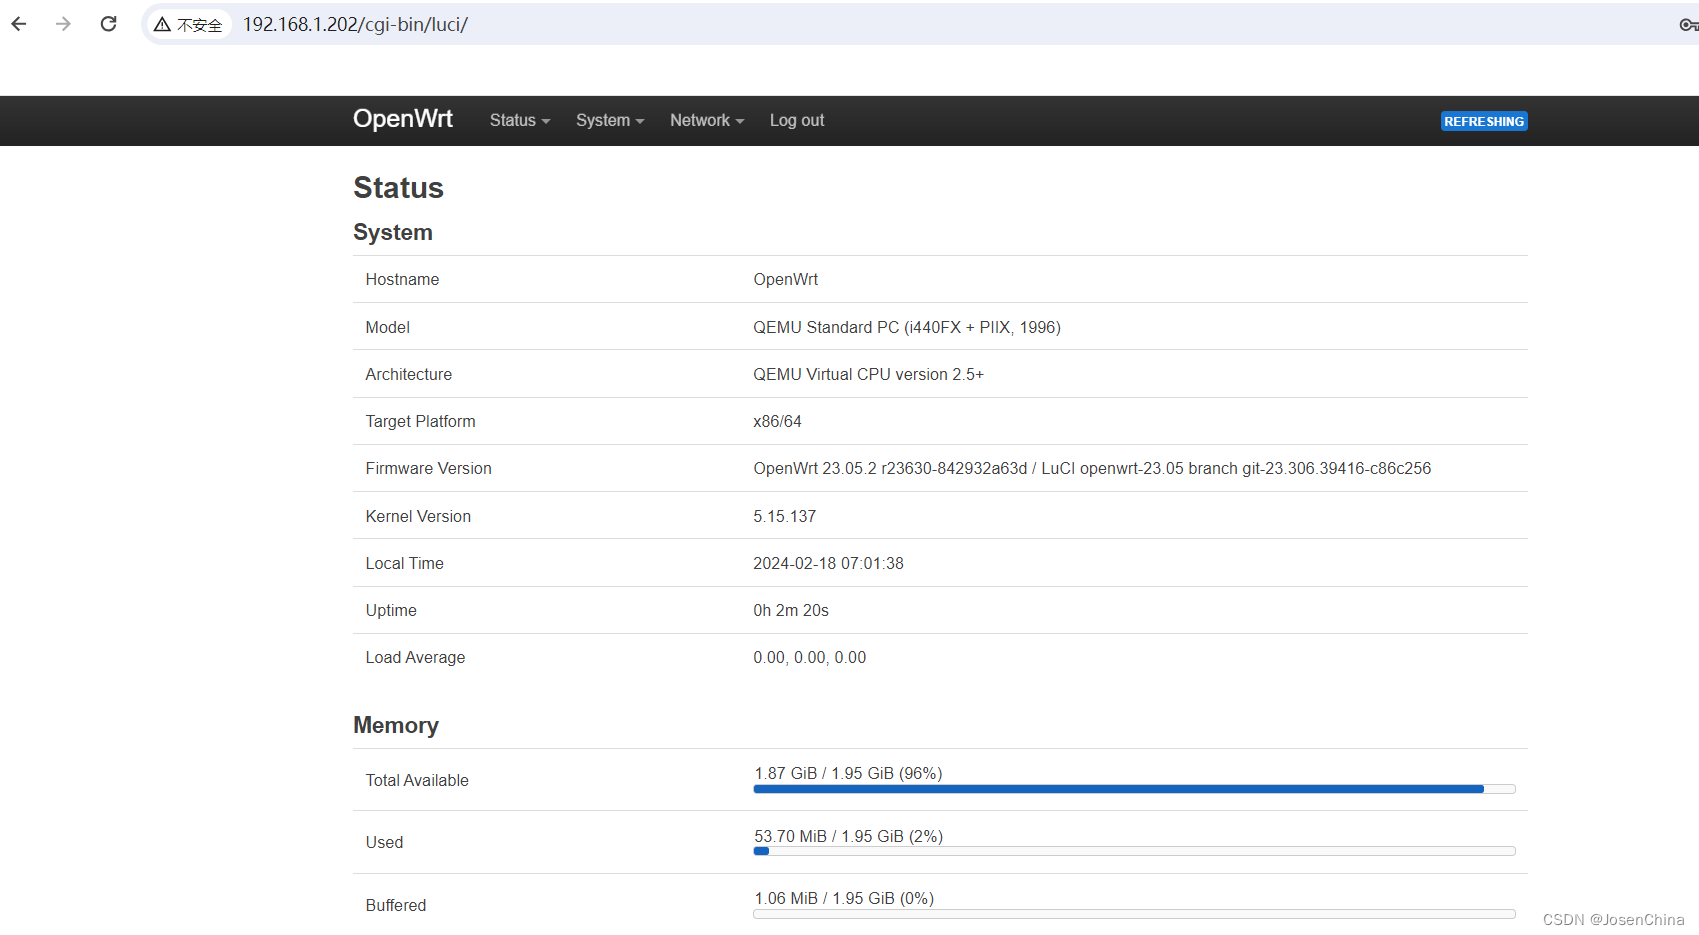Select the Model value QEMU Standard PC
The width and height of the screenshot is (1699, 935).
click(x=907, y=327)
